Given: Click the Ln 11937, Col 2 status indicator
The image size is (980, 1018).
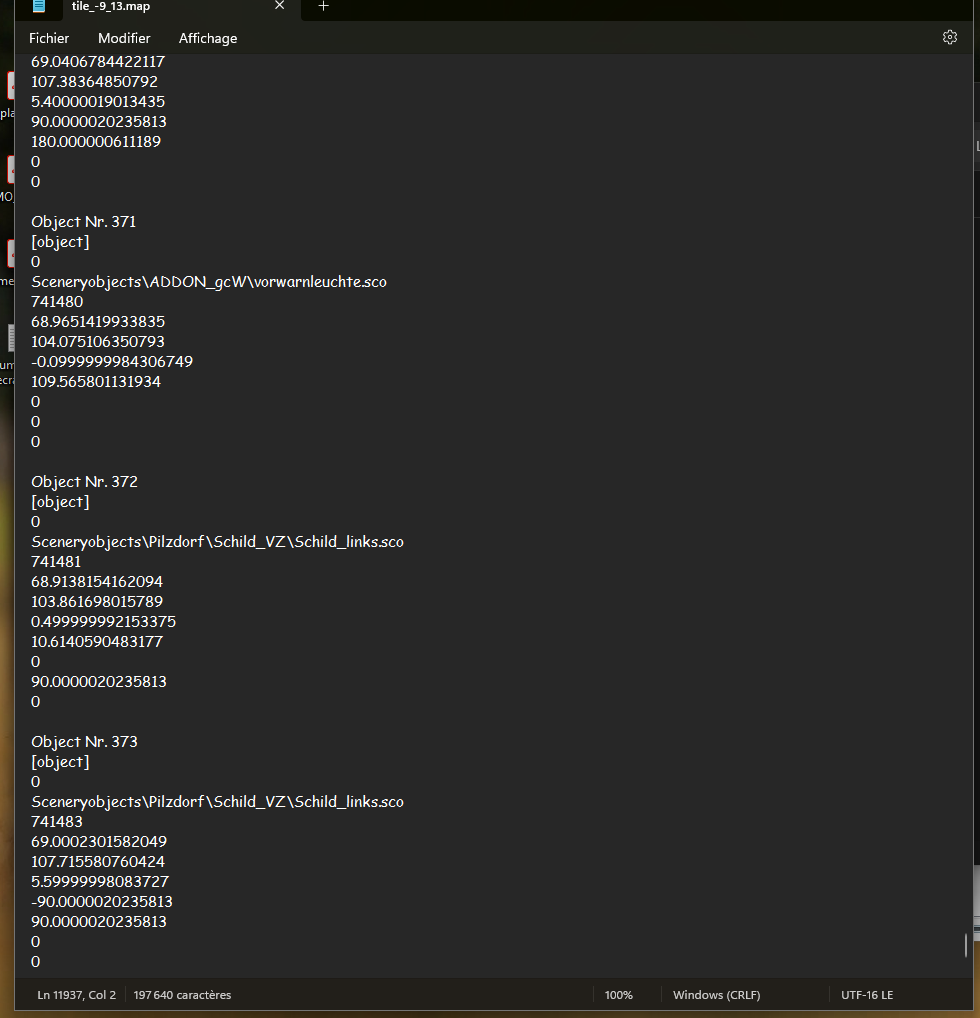Looking at the screenshot, I should point(77,995).
